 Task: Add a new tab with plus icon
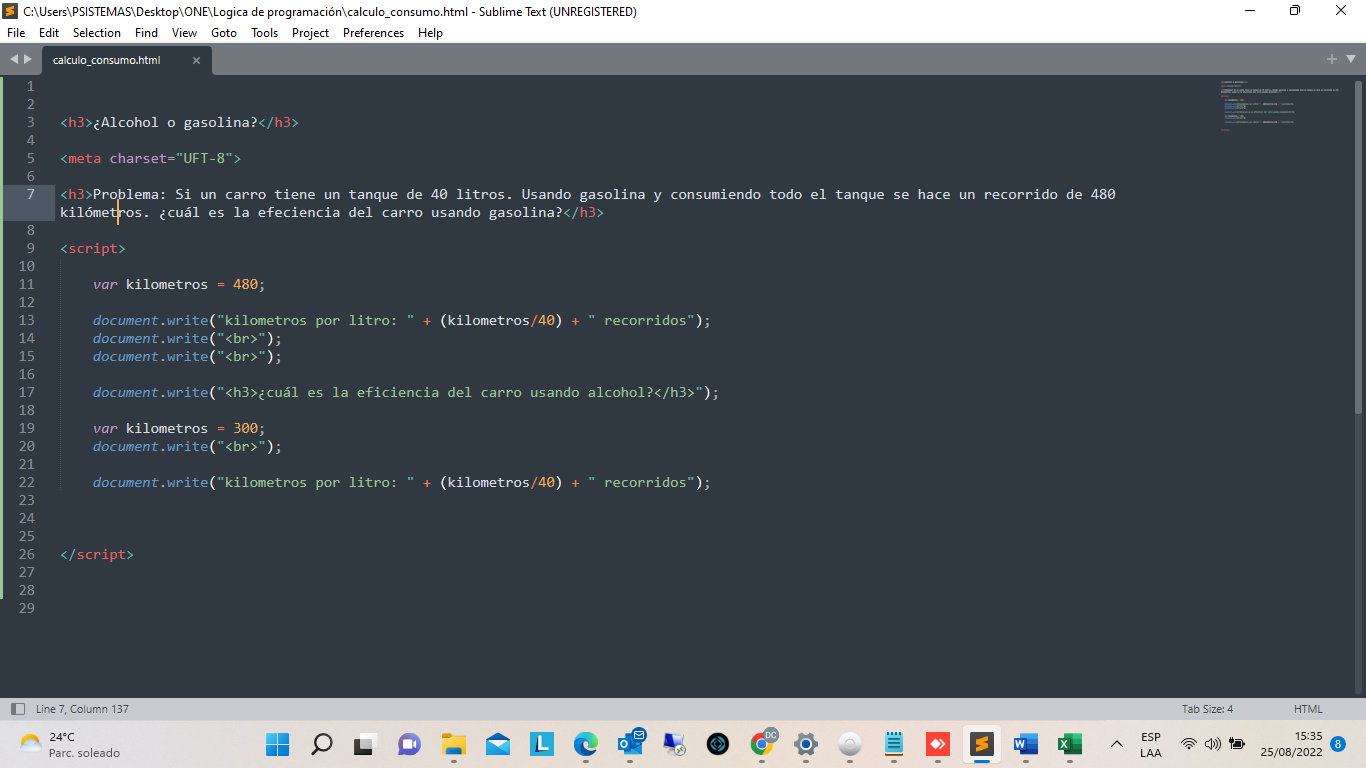(1332, 59)
